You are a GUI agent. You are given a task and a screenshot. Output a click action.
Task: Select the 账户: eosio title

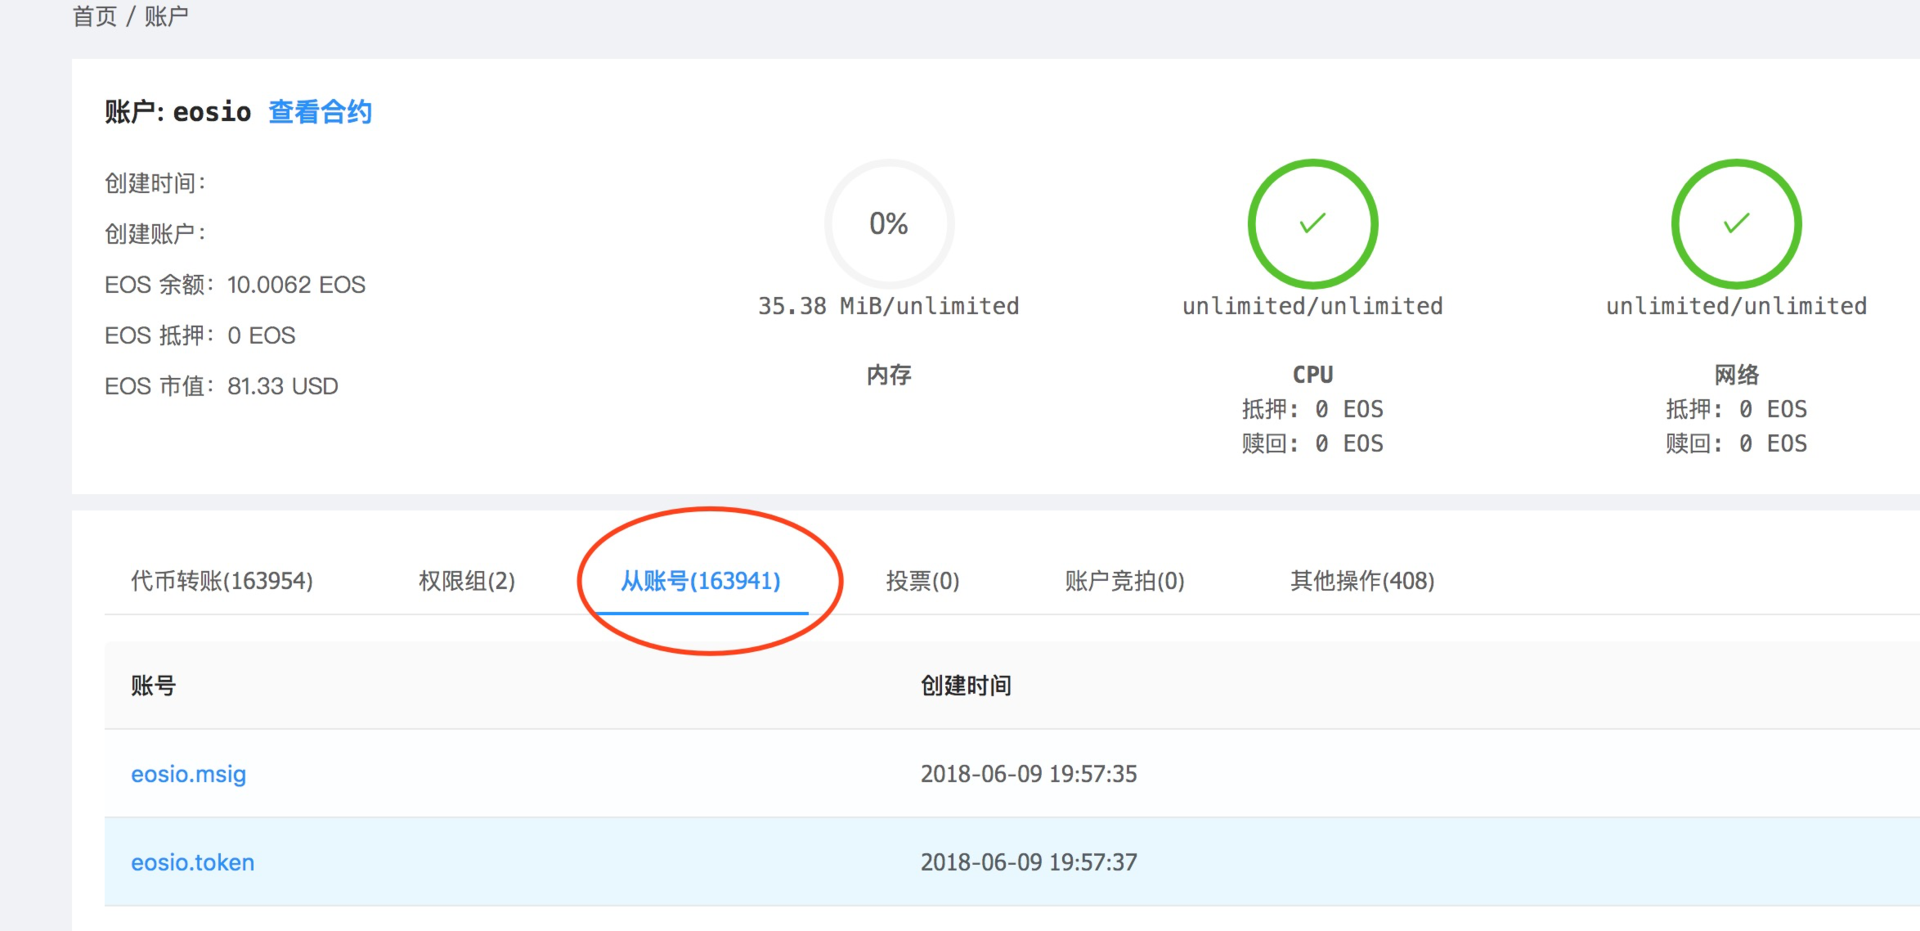(x=178, y=112)
